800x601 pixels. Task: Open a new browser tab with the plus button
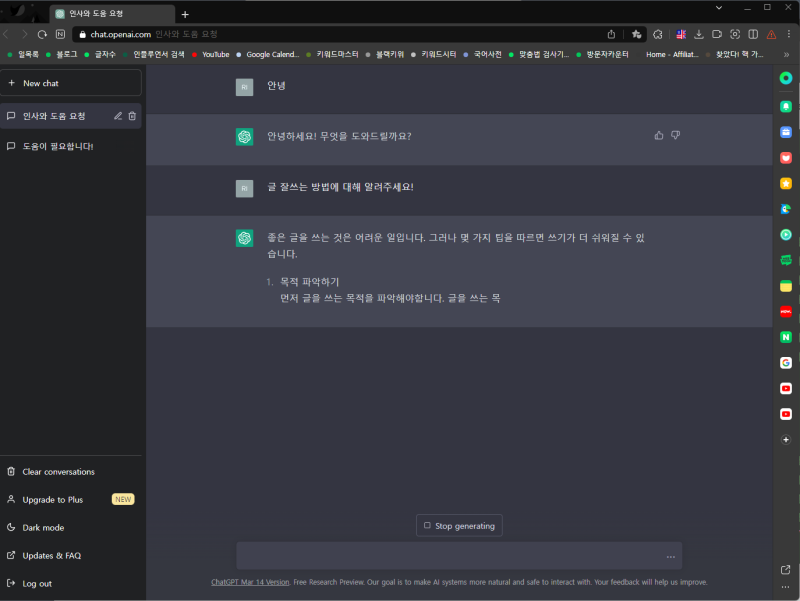185,14
